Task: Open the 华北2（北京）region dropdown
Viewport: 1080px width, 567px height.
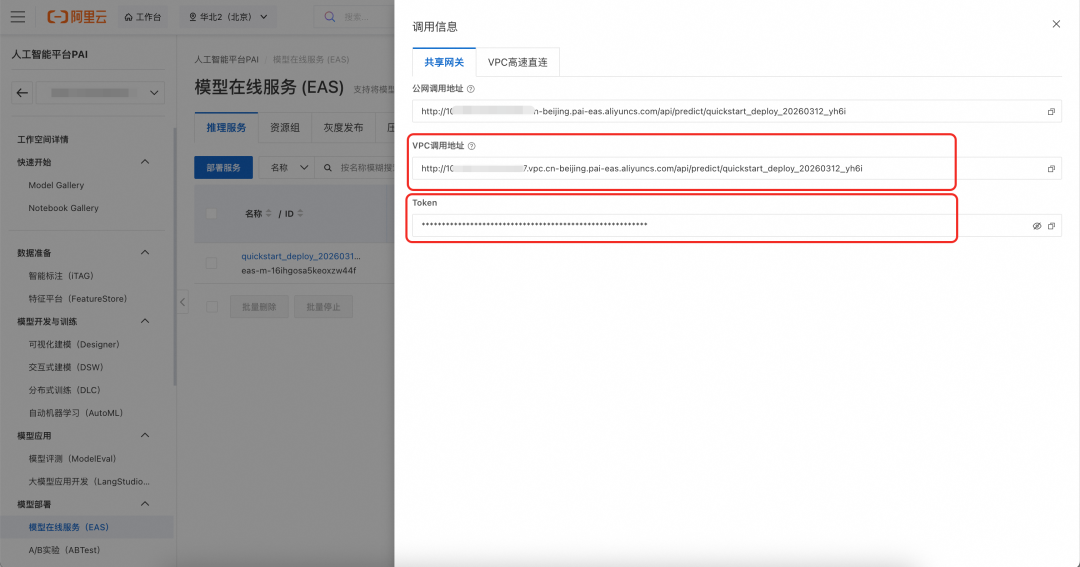Action: click(x=228, y=17)
